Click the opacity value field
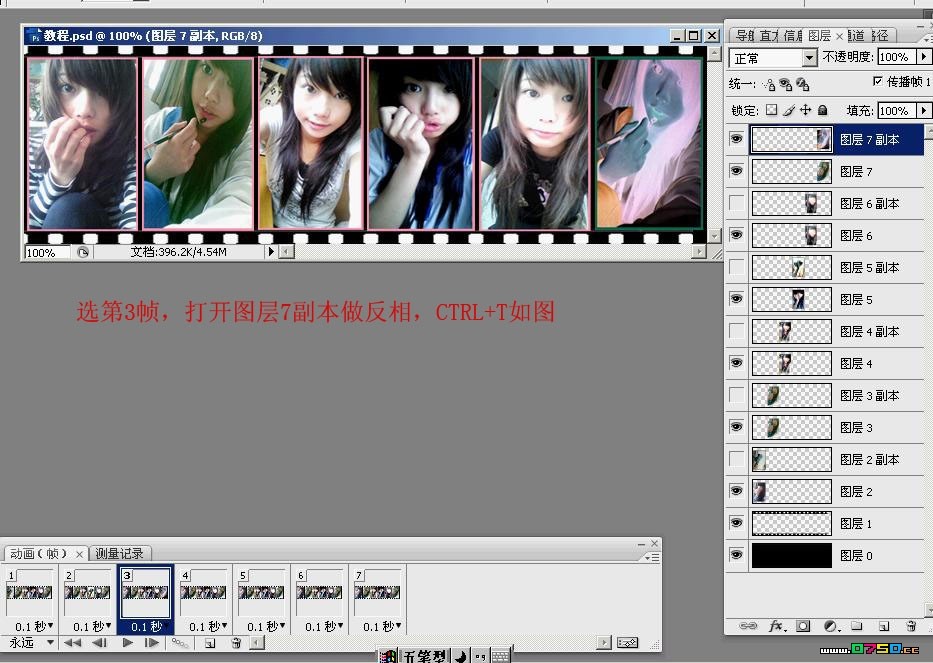Screen dimensions: 933x663 (x=897, y=57)
